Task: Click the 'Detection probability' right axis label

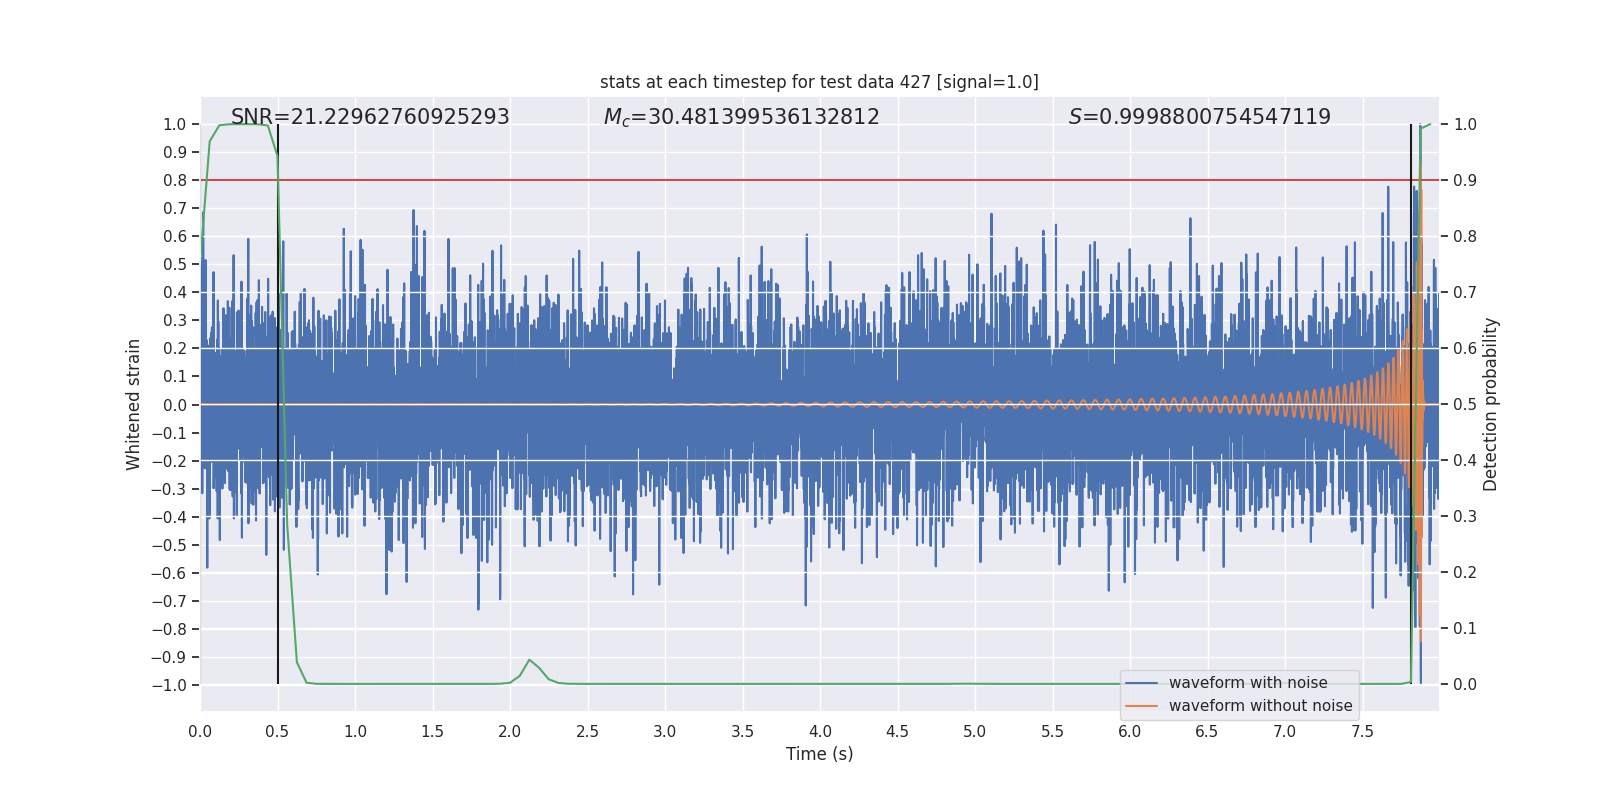Action: [x=1490, y=405]
